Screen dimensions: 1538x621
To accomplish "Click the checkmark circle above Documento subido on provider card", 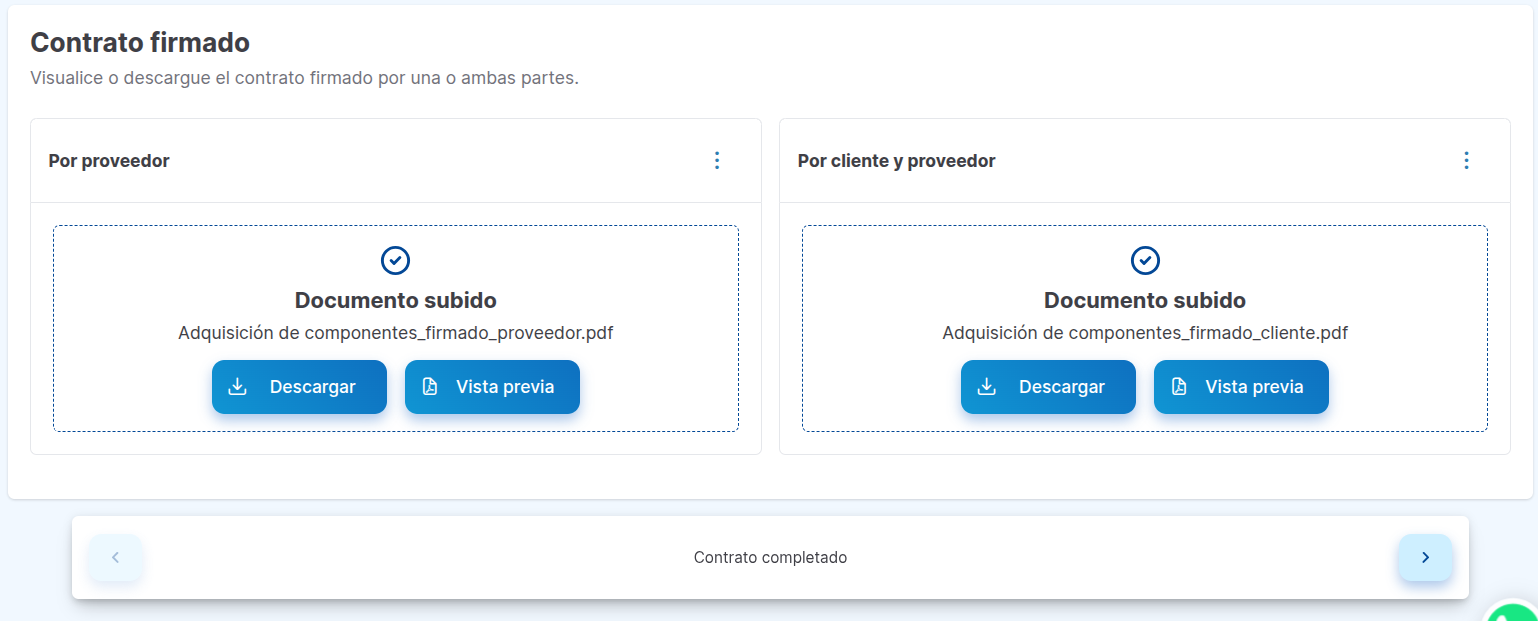I will (396, 260).
